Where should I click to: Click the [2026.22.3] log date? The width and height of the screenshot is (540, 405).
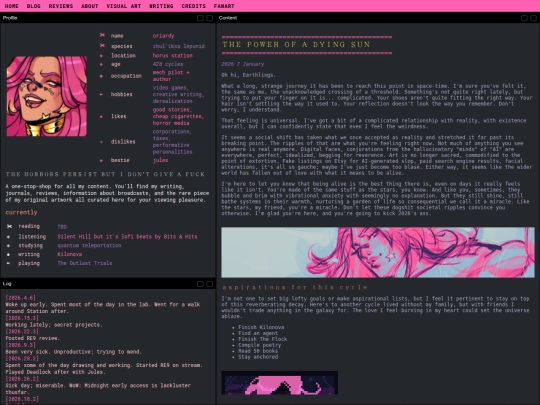[x=22, y=331]
